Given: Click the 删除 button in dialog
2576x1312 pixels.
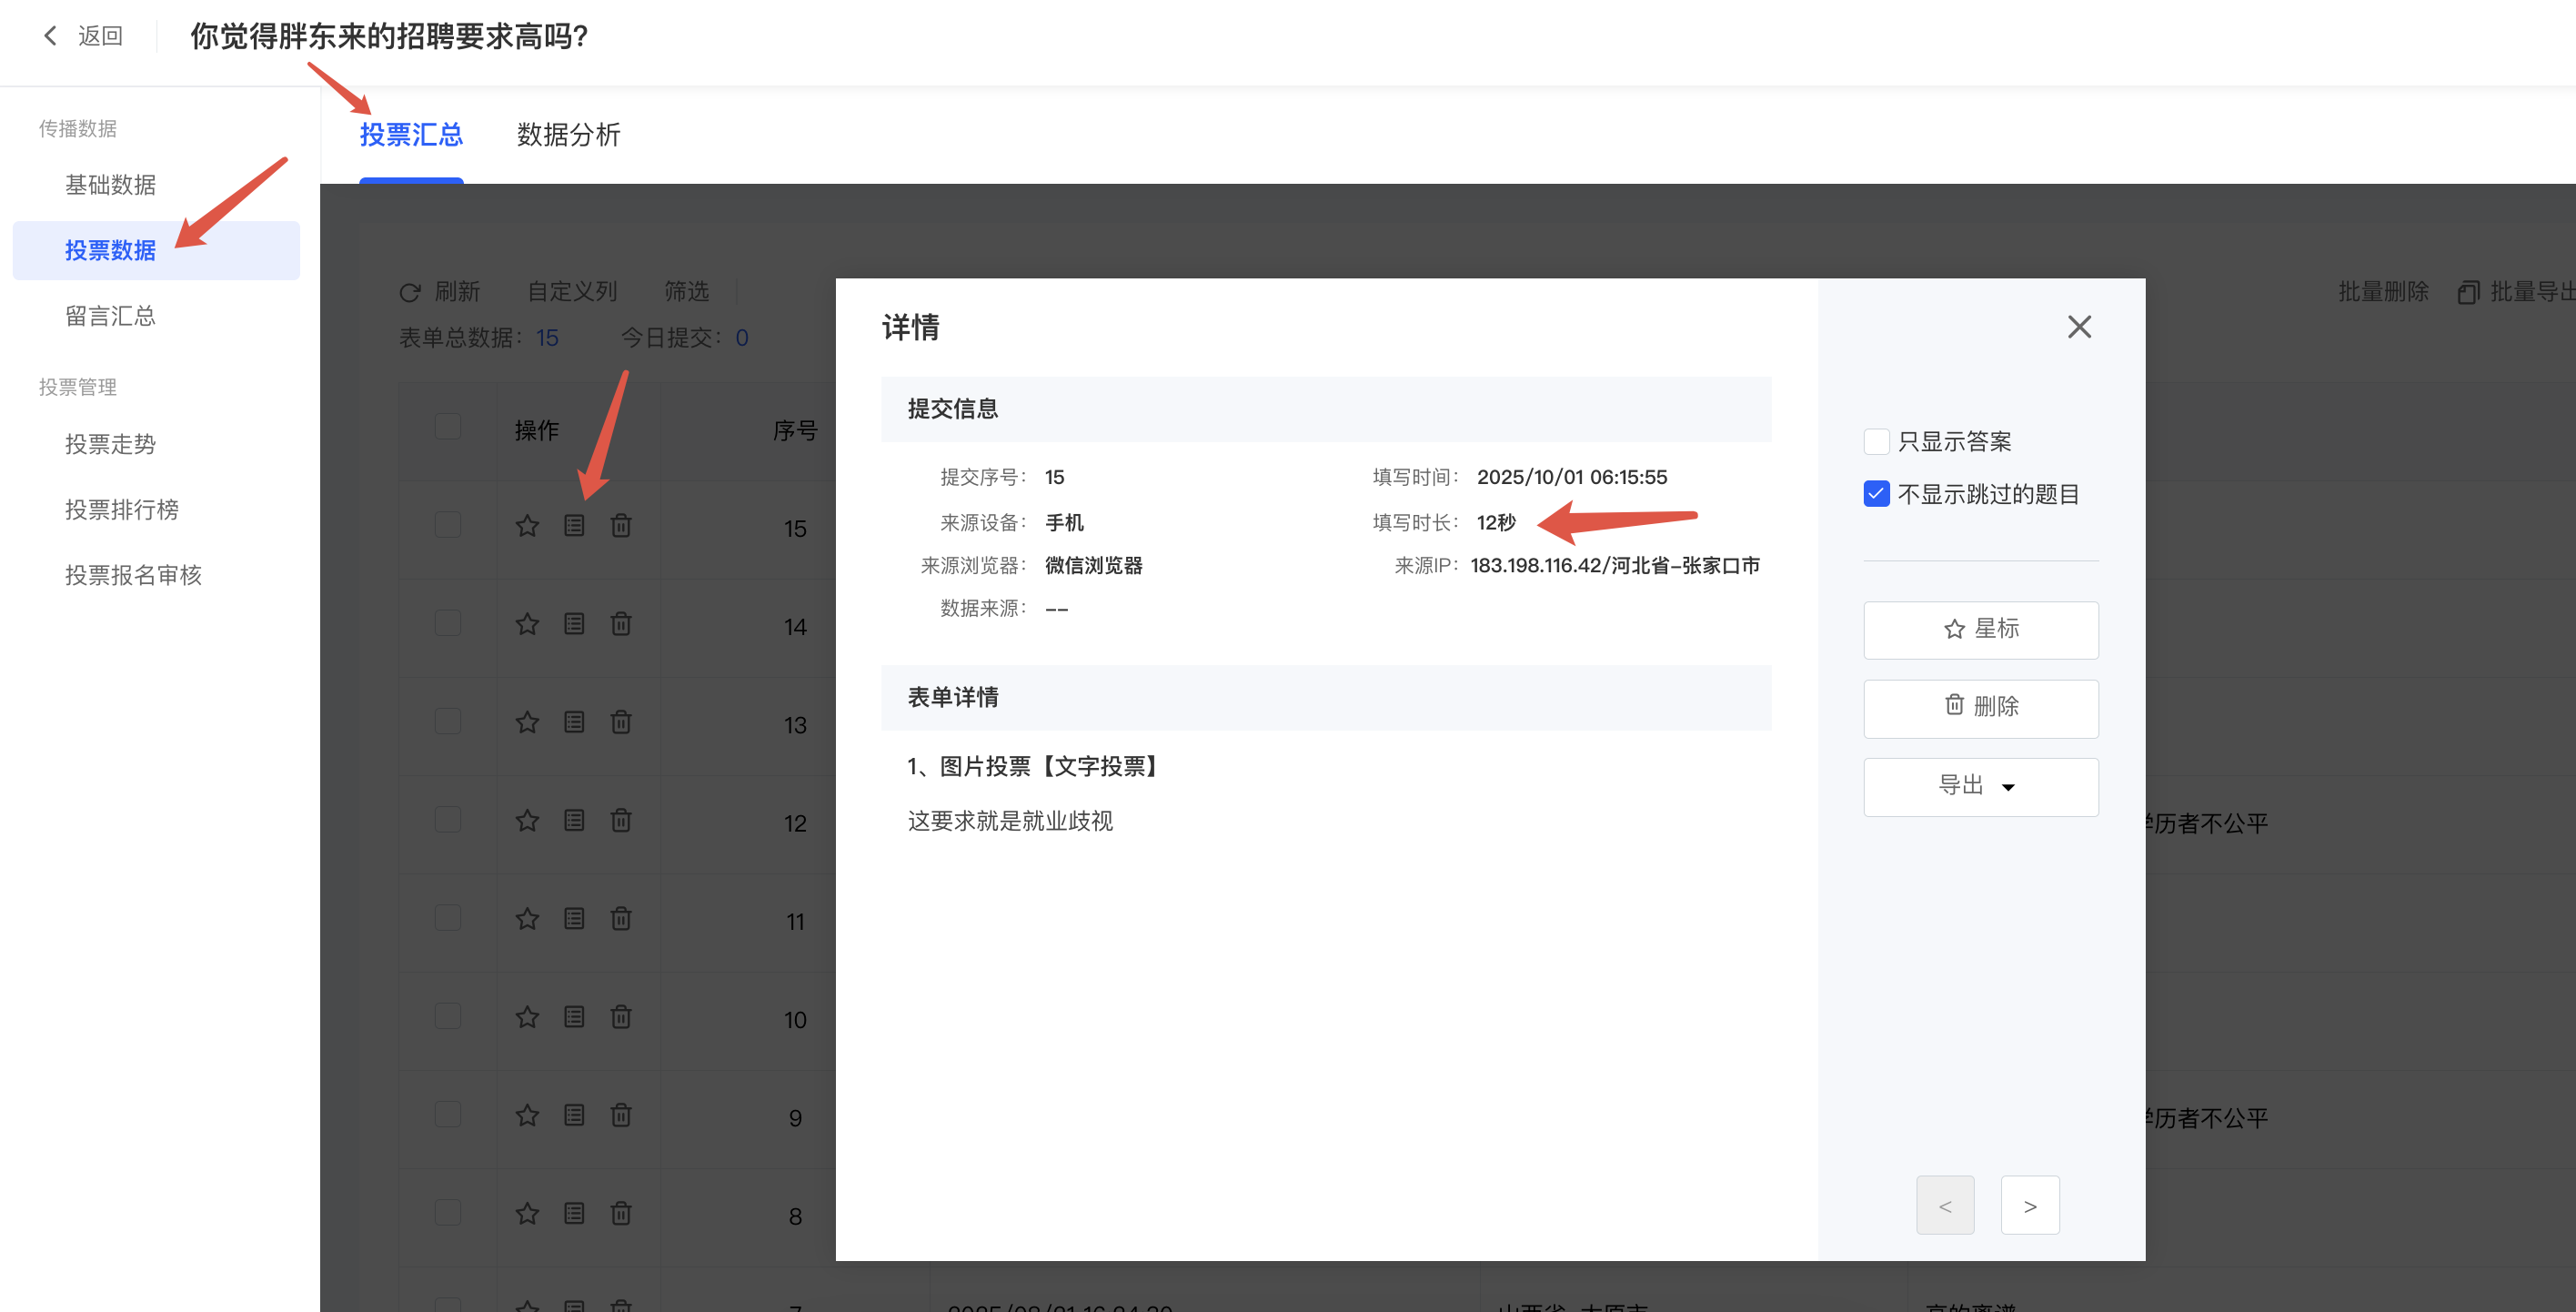Looking at the screenshot, I should pyautogui.click(x=1980, y=707).
